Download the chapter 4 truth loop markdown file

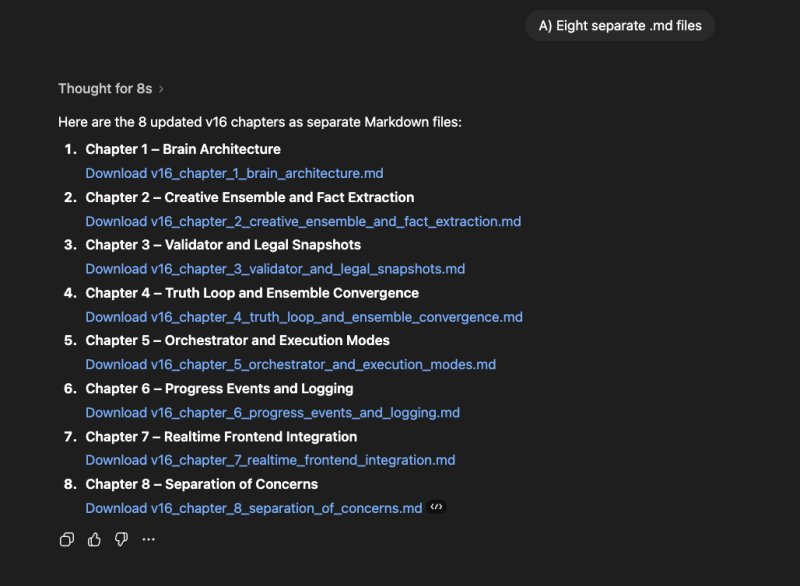click(x=304, y=317)
